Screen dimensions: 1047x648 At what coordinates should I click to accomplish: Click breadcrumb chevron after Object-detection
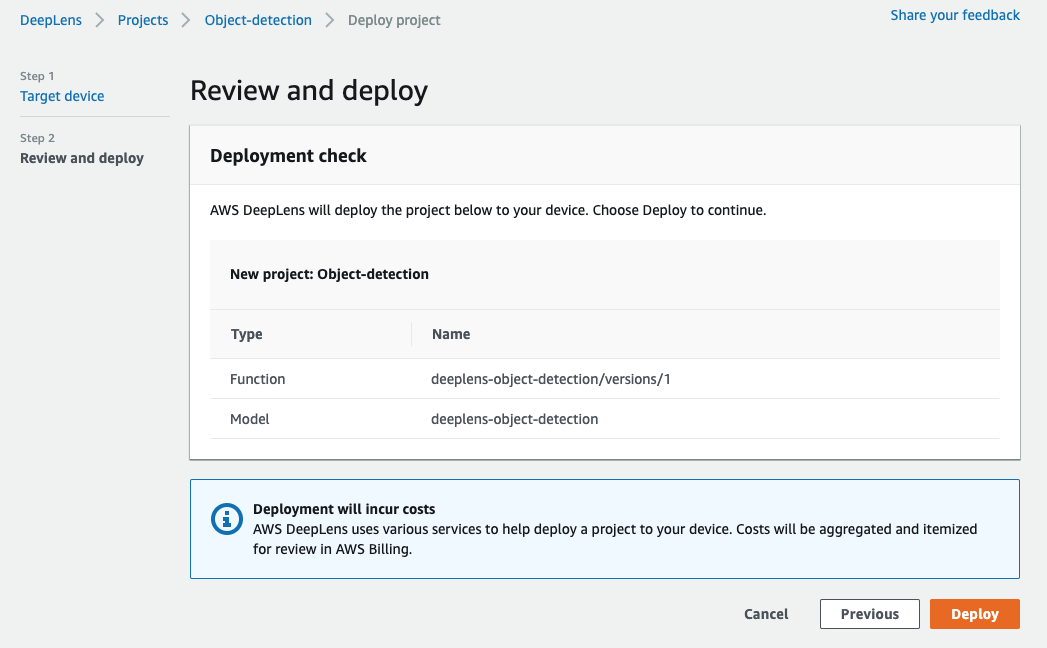pos(330,20)
